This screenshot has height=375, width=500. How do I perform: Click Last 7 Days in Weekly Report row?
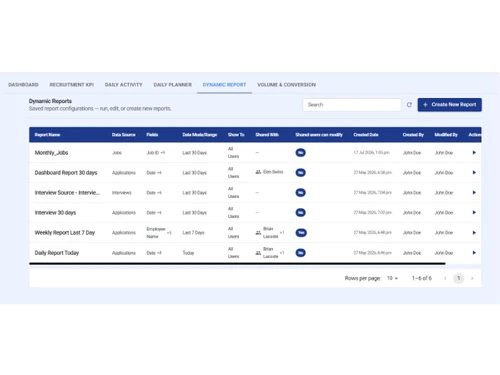(193, 233)
